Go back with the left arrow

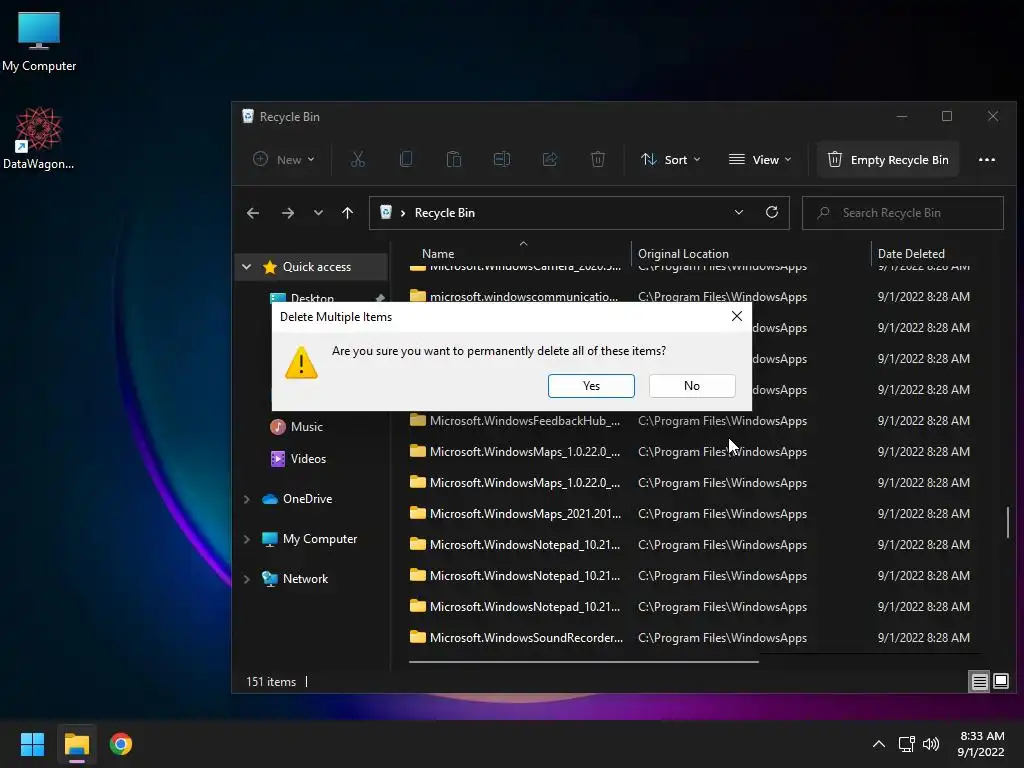[253, 213]
